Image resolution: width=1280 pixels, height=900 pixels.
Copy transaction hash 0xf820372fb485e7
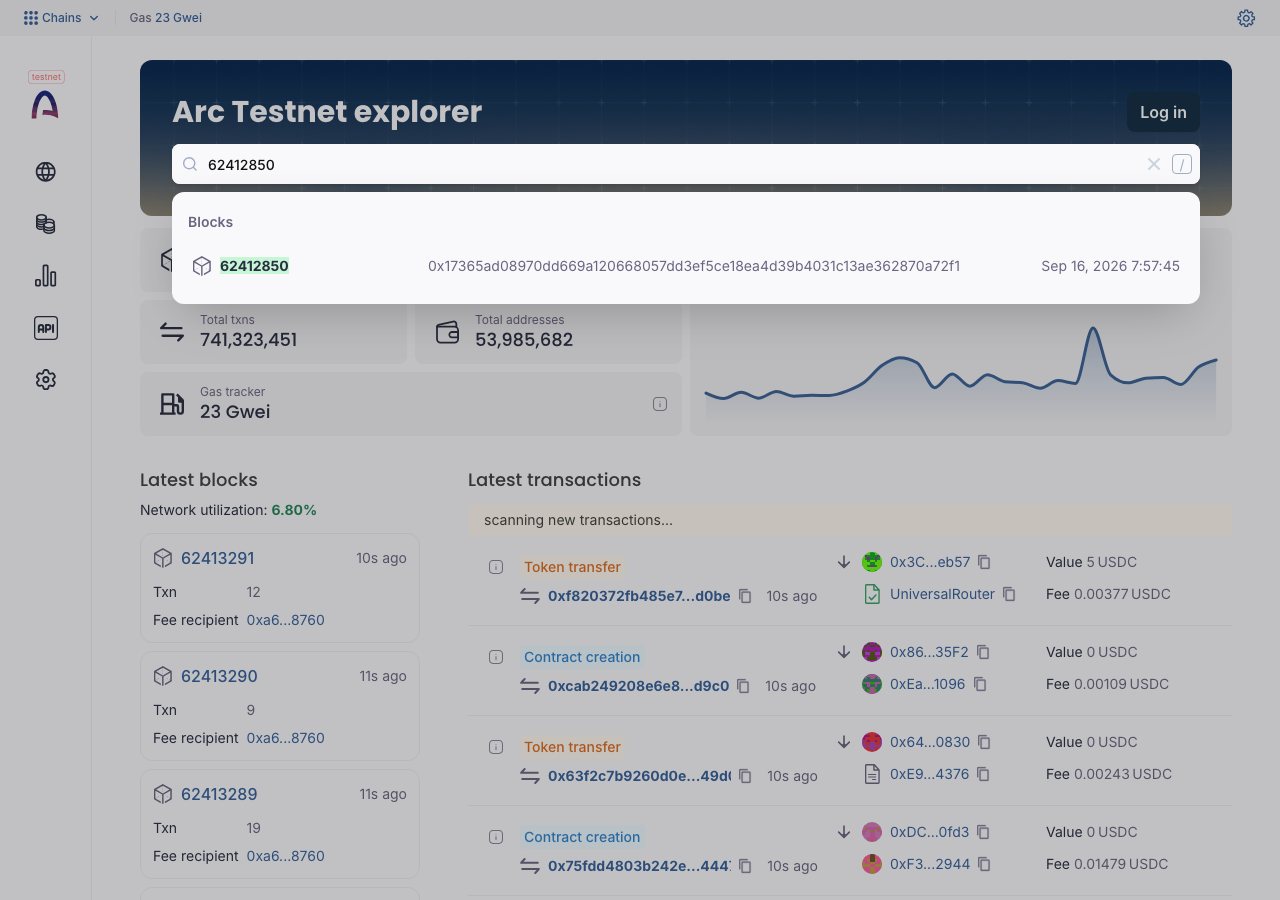pos(745,596)
